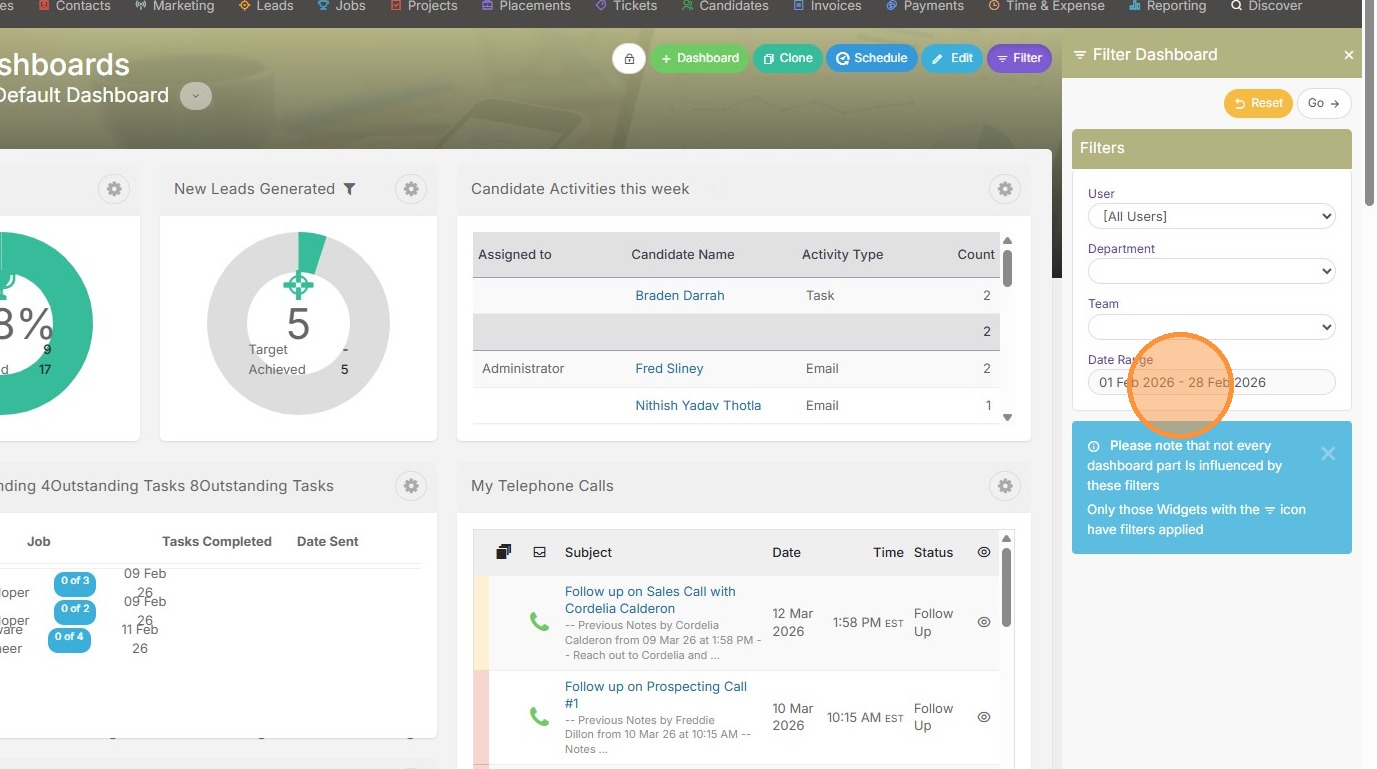Viewport: 1377px width, 769px height.
Task: Open Candidate Activities widget settings gear
Action: click(1005, 189)
